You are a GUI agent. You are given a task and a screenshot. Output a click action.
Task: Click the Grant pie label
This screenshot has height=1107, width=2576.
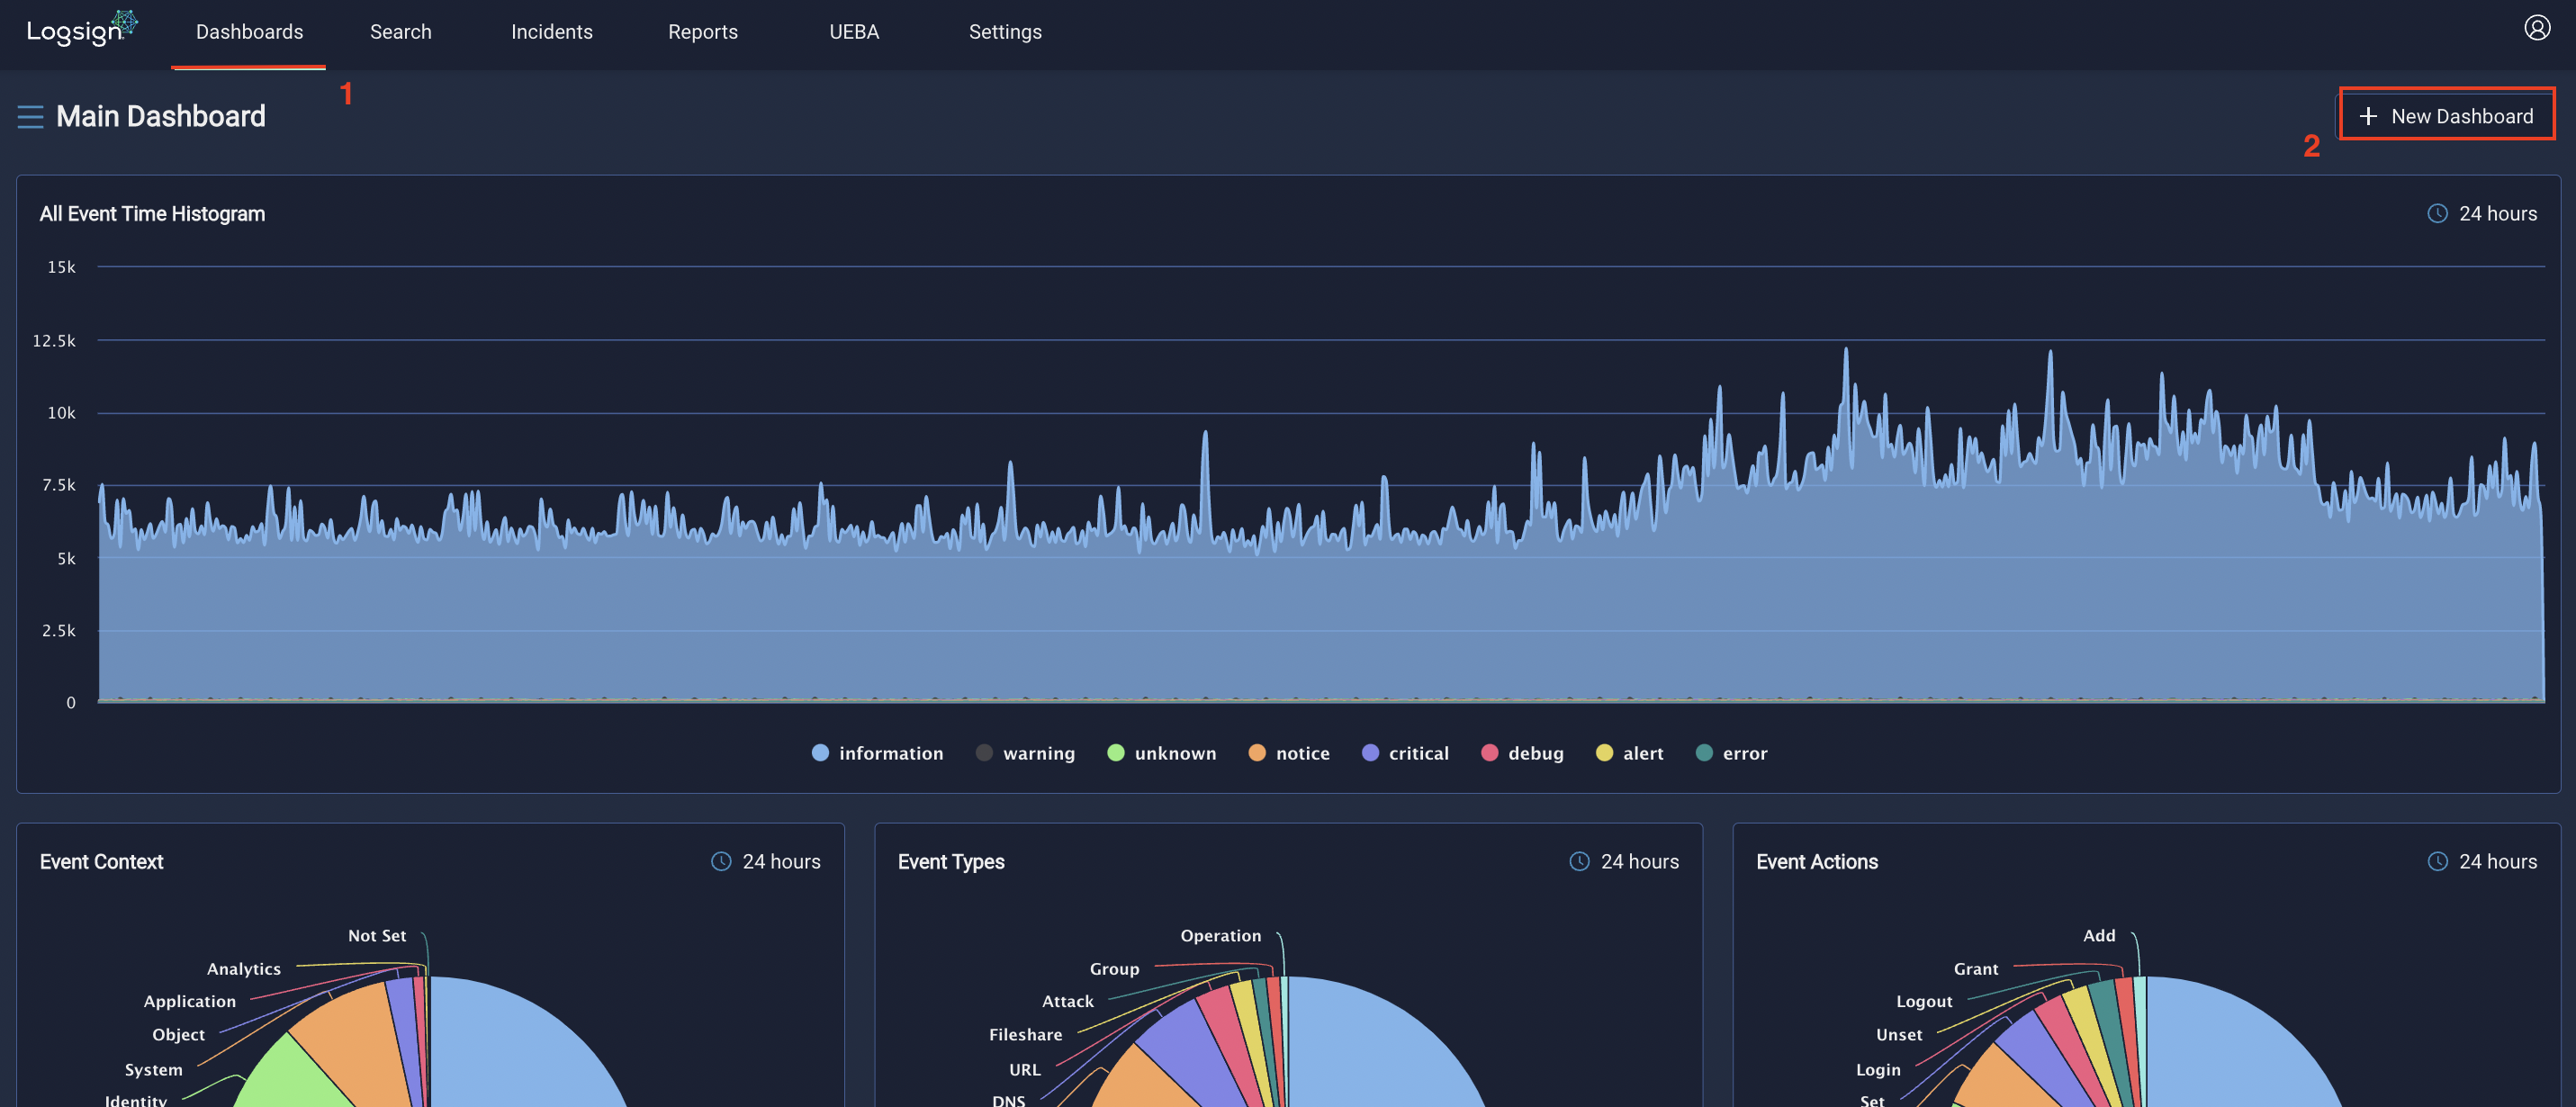[1975, 969]
